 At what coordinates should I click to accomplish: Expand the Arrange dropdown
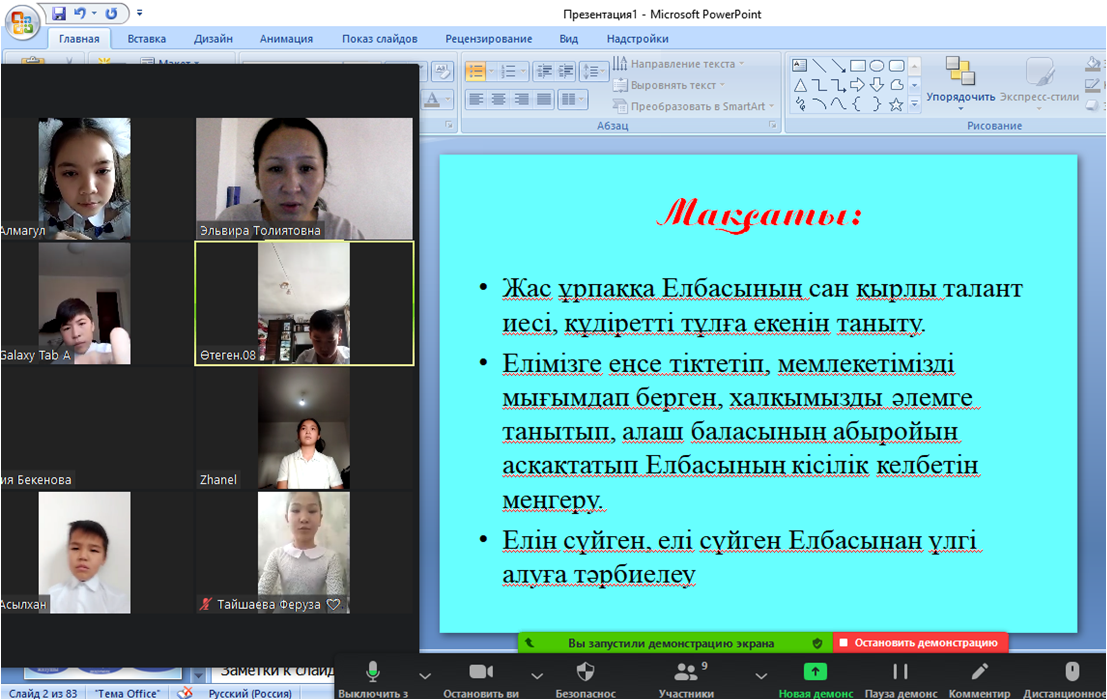[960, 97]
